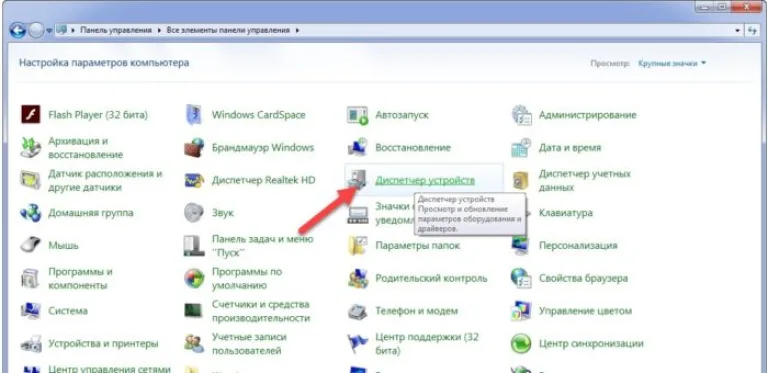This screenshot has width=768, height=373.
Task: Open the Свойства браузера link text
Action: click(x=583, y=278)
